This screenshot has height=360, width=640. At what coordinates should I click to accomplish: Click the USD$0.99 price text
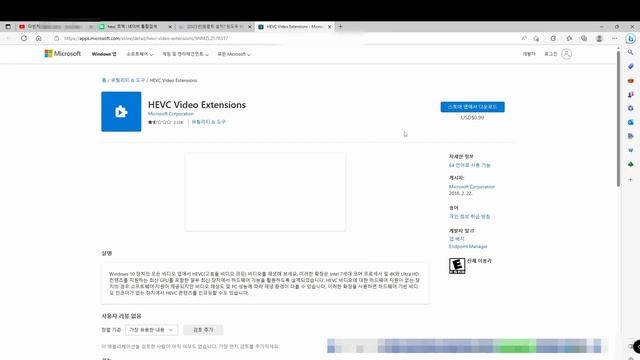pos(472,118)
